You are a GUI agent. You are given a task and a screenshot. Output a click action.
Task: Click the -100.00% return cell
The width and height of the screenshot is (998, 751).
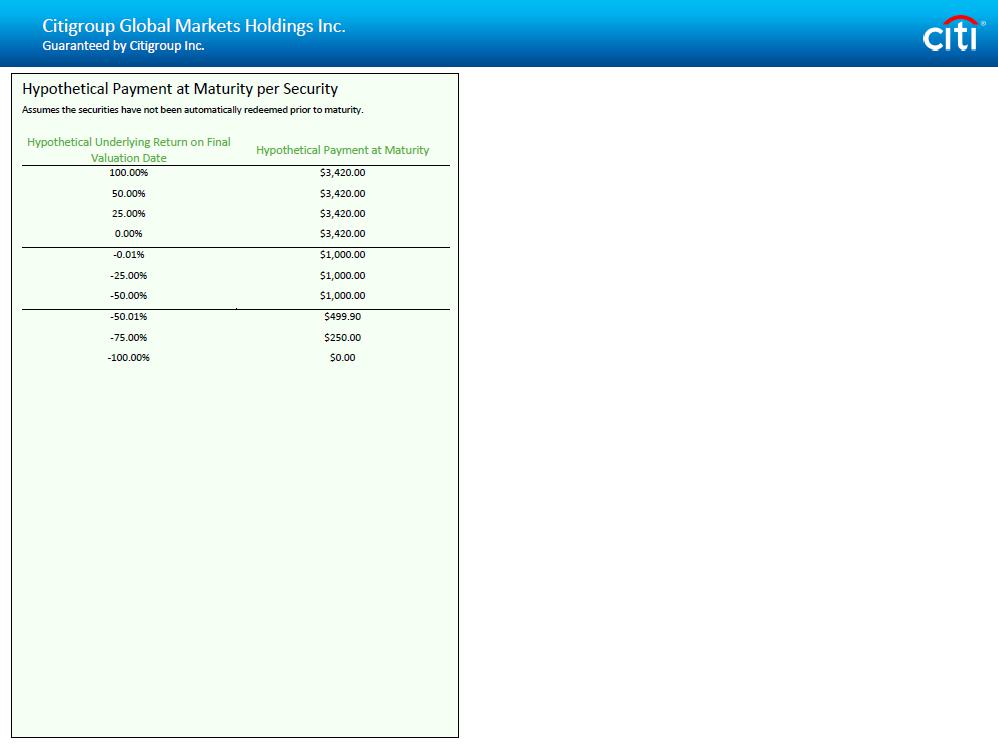click(129, 358)
